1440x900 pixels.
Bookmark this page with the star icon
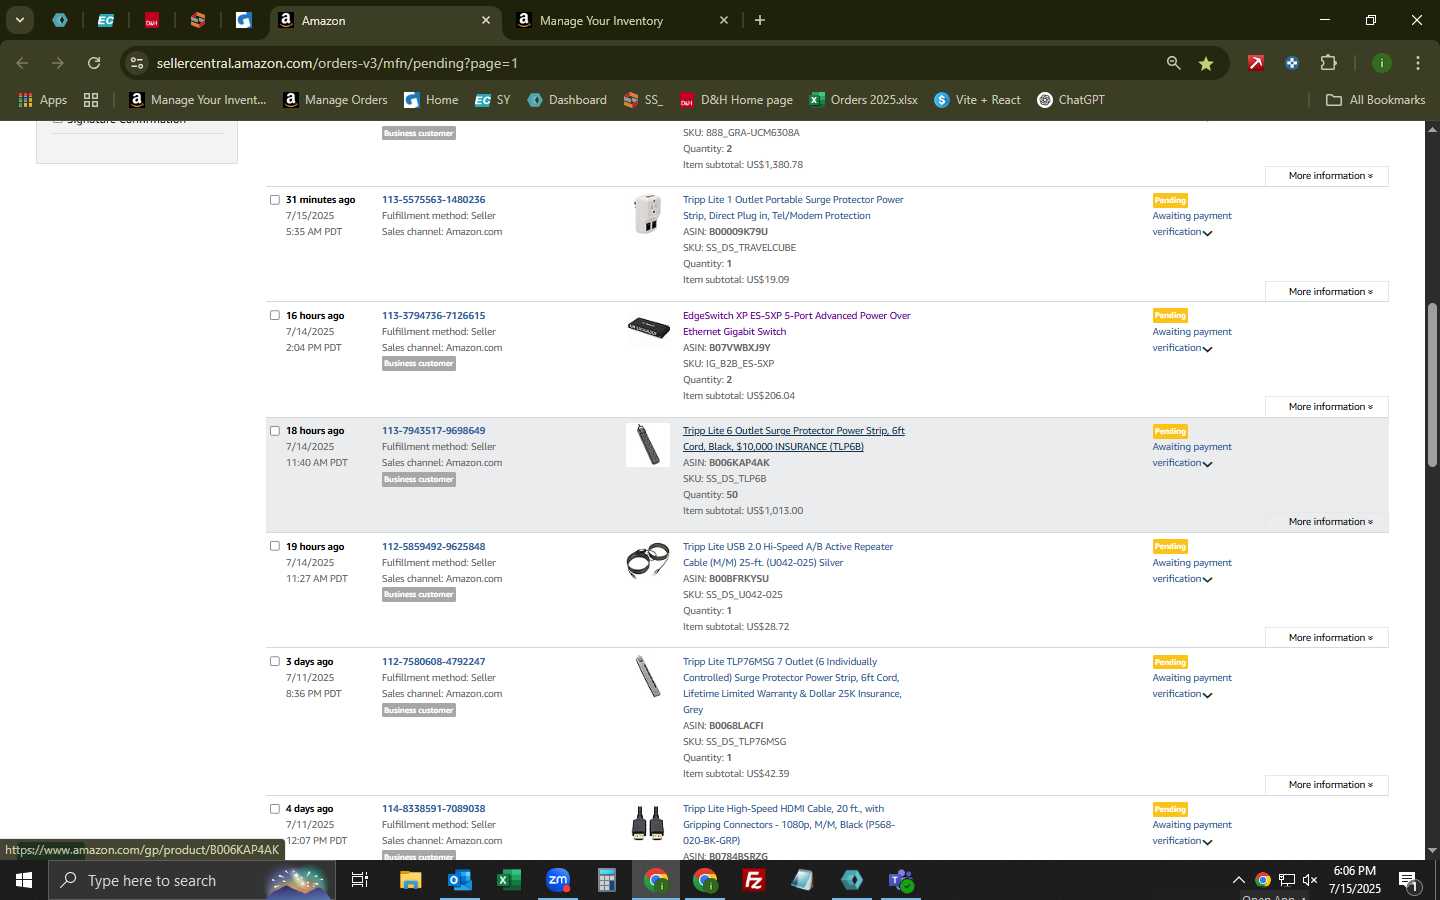click(x=1206, y=63)
